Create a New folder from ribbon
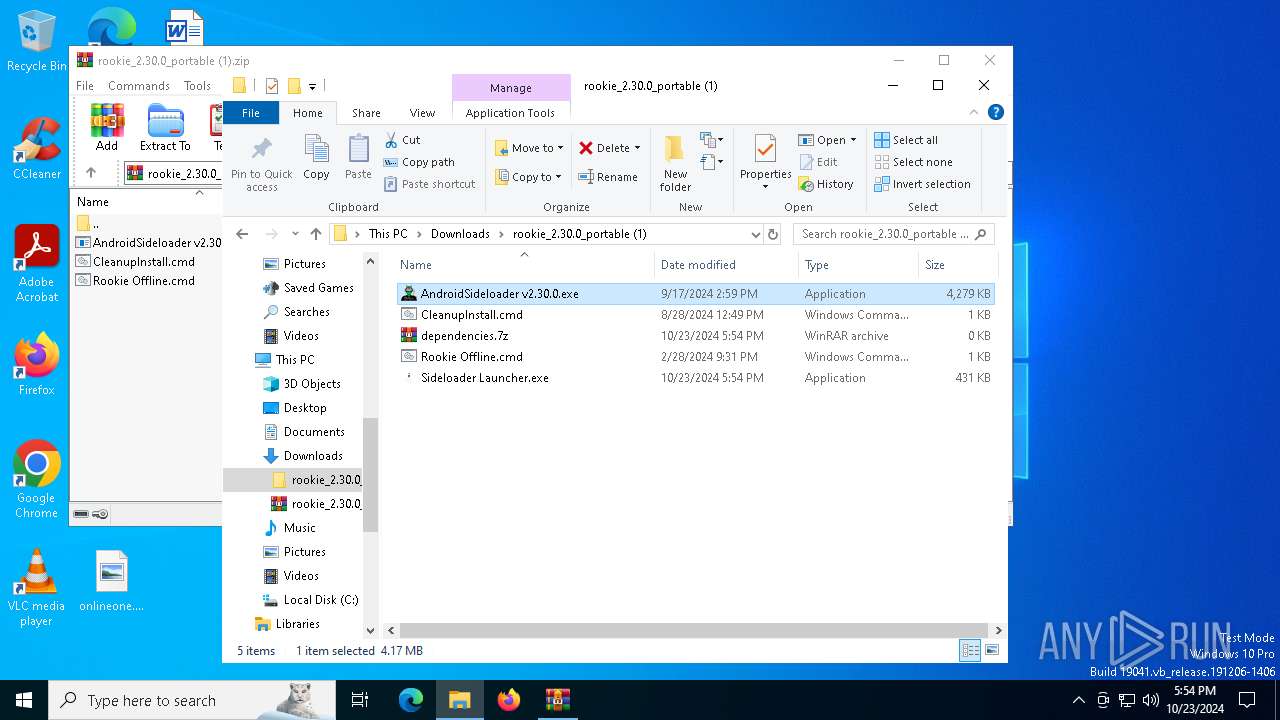1280x720 pixels. coord(675,164)
